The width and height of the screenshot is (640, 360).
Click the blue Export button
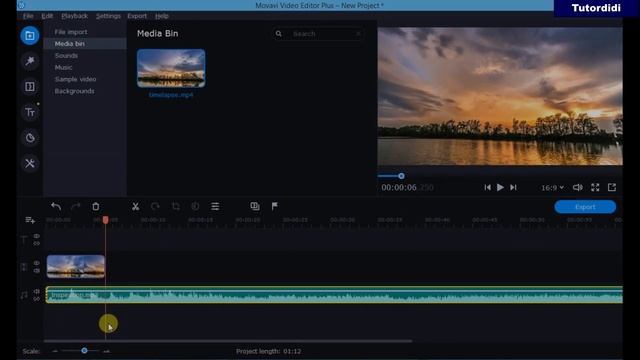585,207
